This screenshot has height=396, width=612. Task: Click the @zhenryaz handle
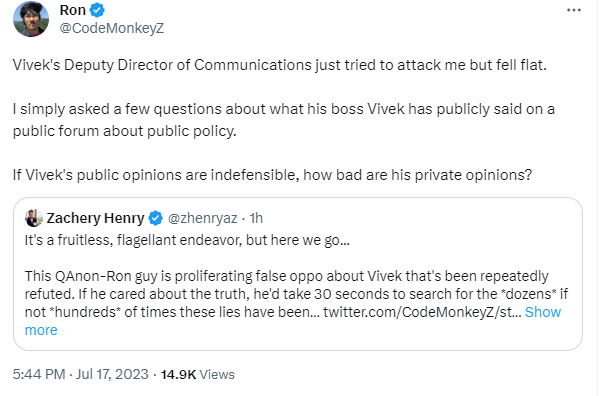click(x=203, y=218)
